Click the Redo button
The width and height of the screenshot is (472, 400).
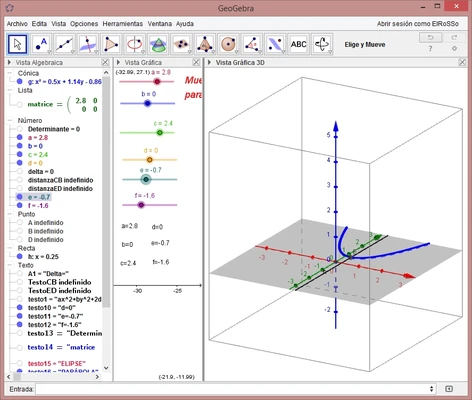coord(454,37)
